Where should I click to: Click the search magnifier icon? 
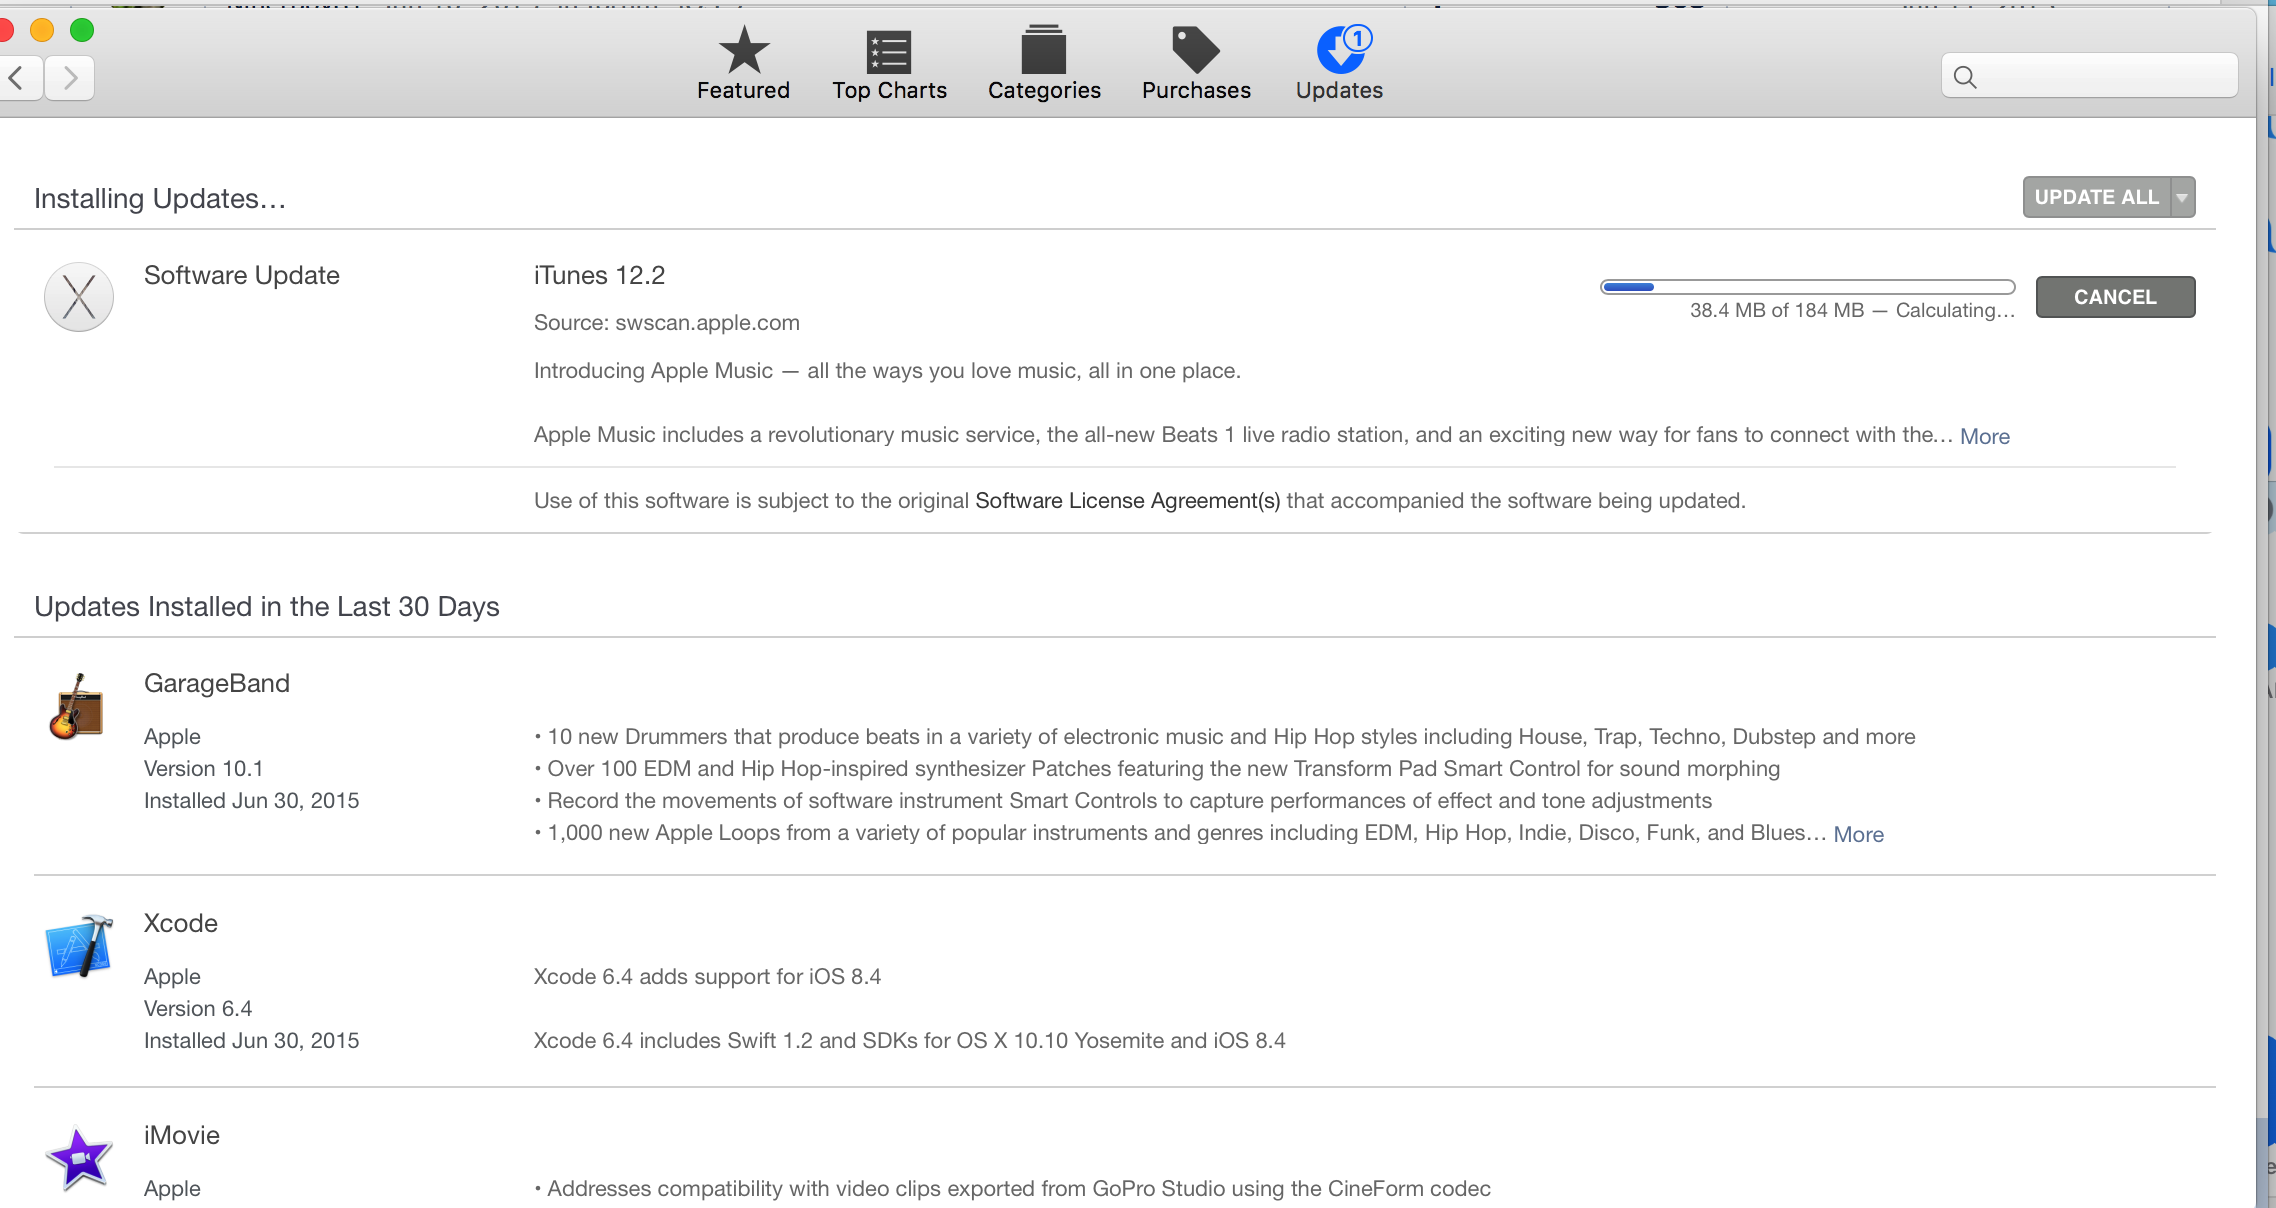click(1965, 77)
